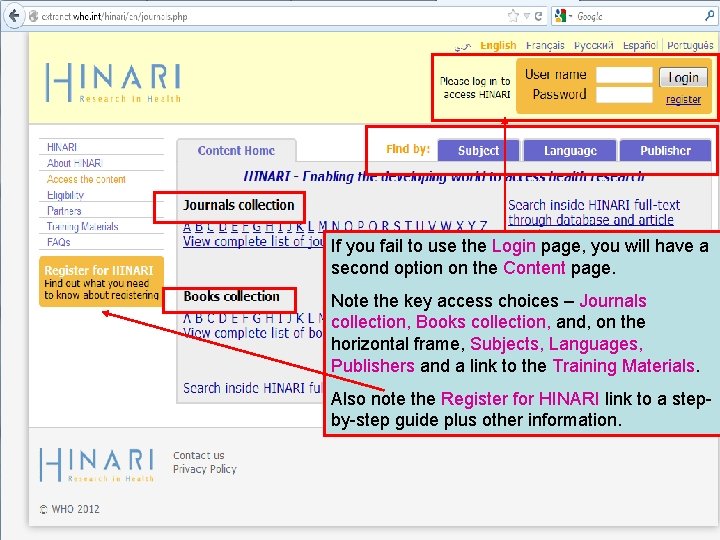Click the HINARI Research in Health logo
720x540 pixels.
[113, 83]
